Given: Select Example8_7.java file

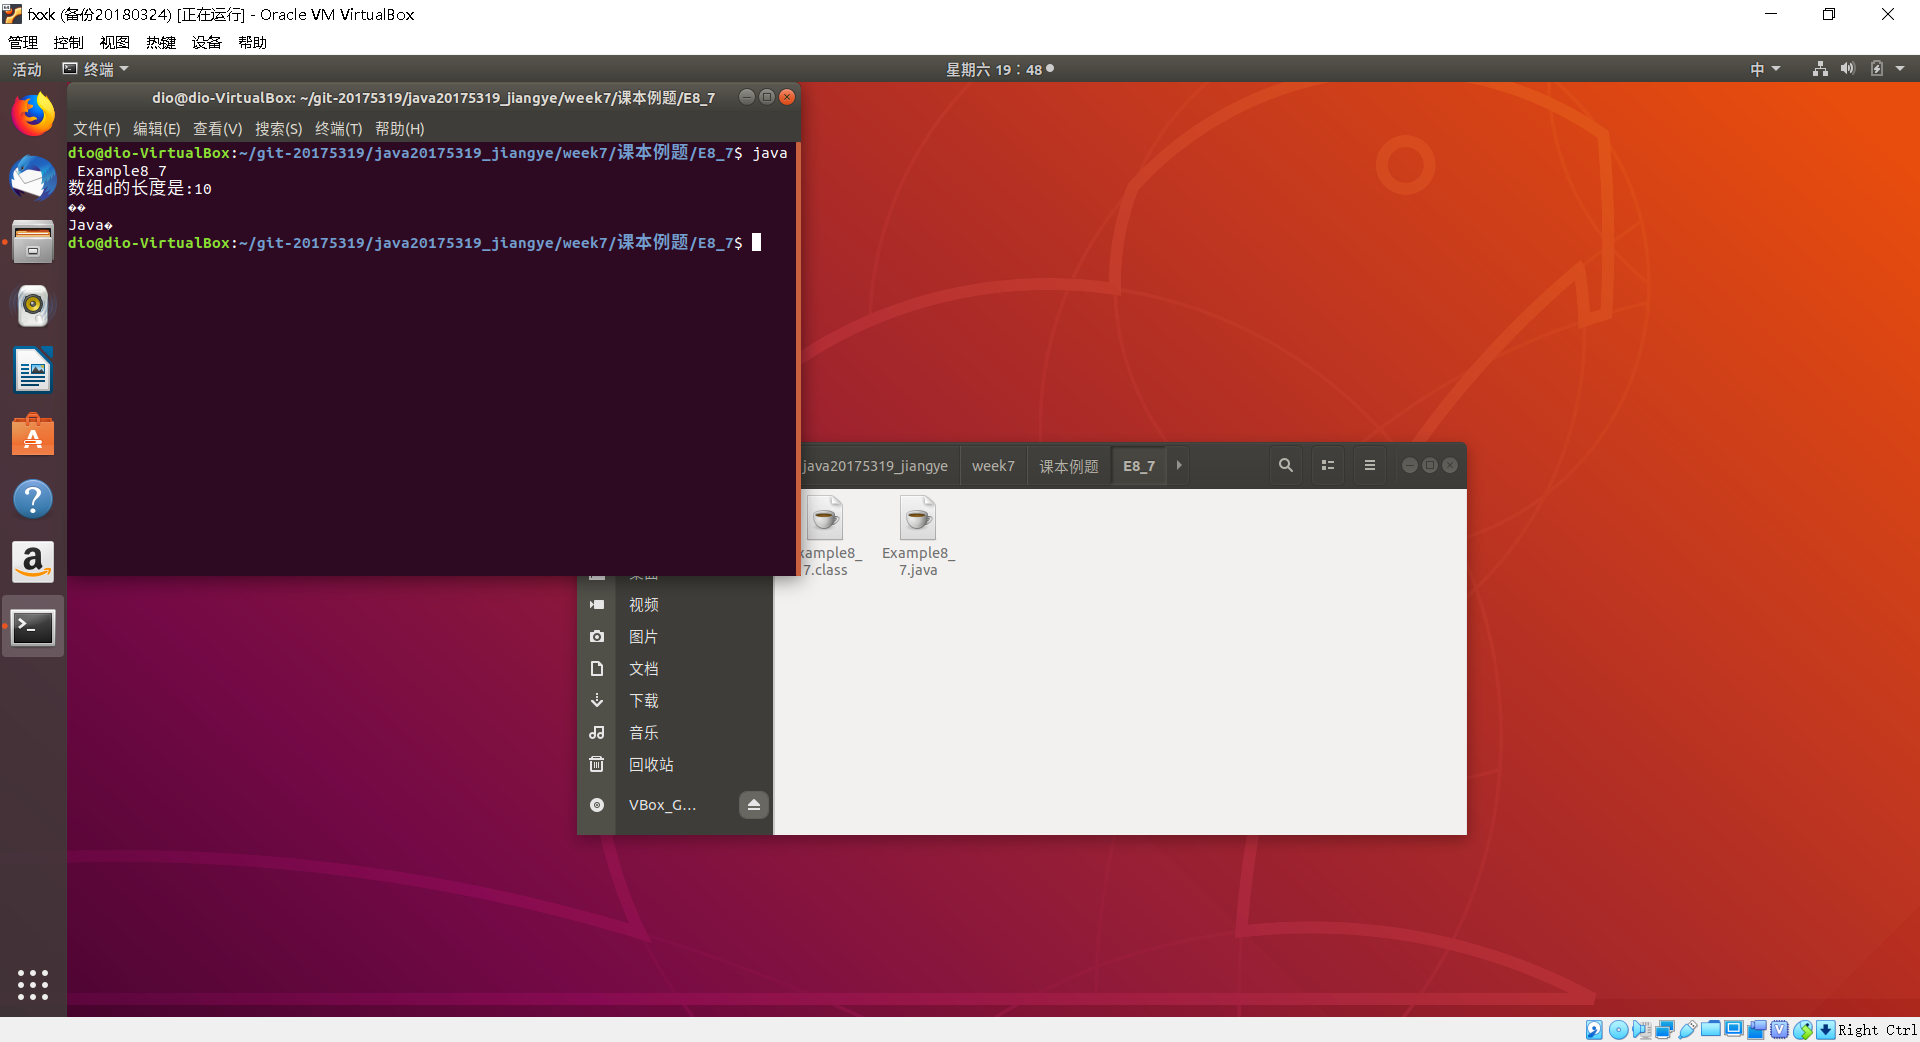Looking at the screenshot, I should click(x=918, y=537).
